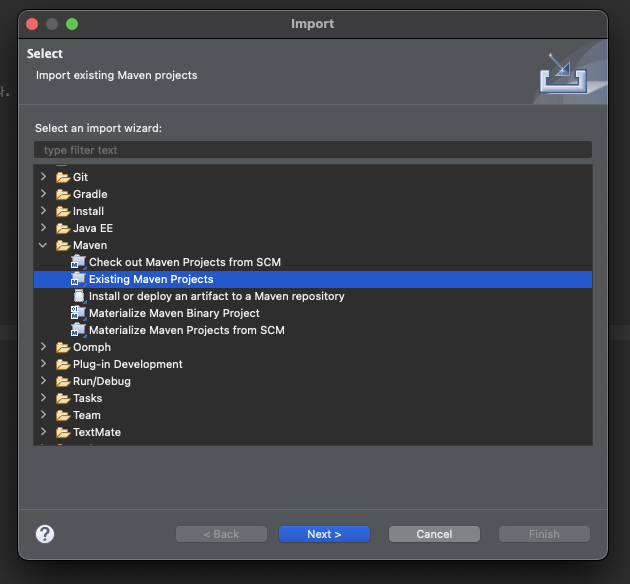Select Materialize Maven Projects from SCM
The height and width of the screenshot is (584, 630).
[x=187, y=330]
